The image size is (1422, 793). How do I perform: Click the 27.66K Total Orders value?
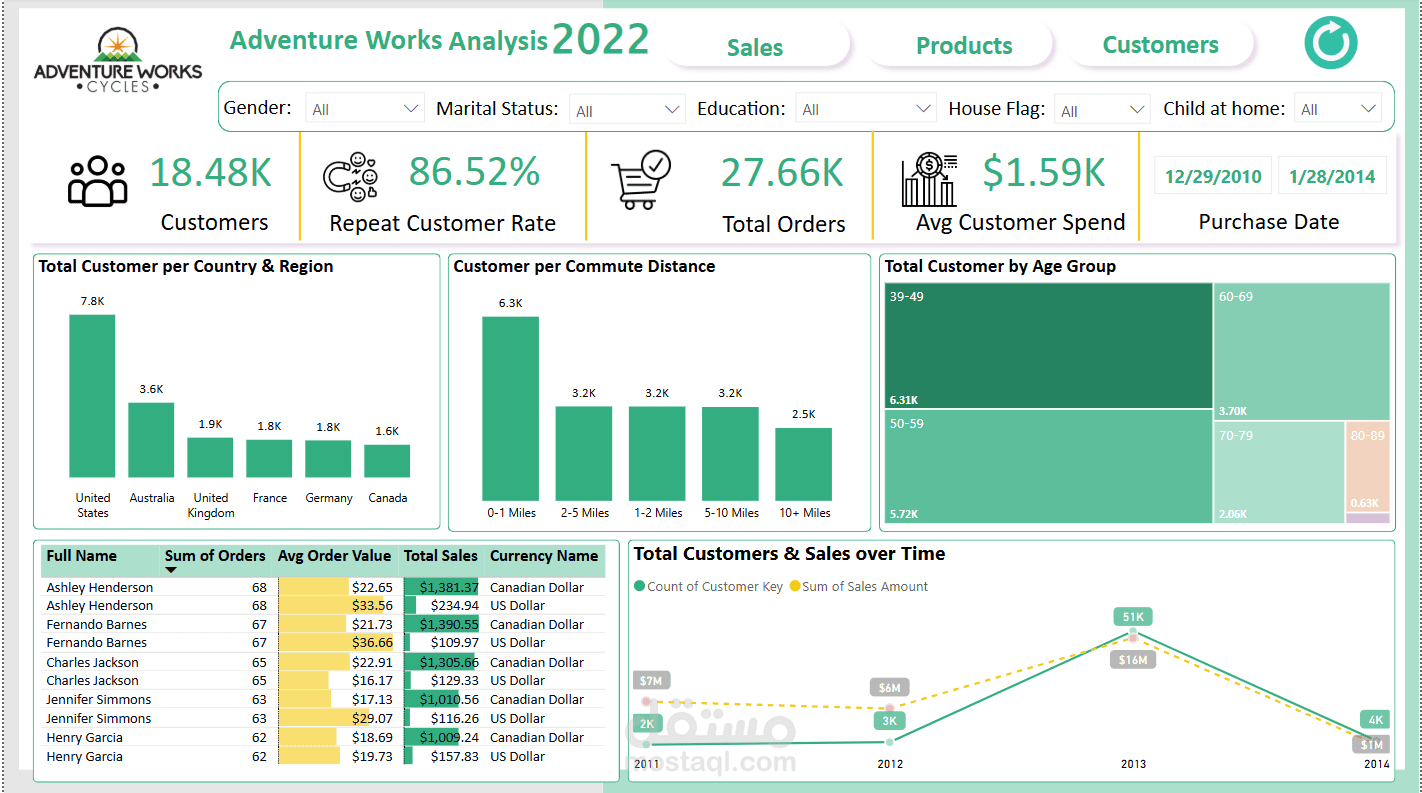click(x=783, y=173)
